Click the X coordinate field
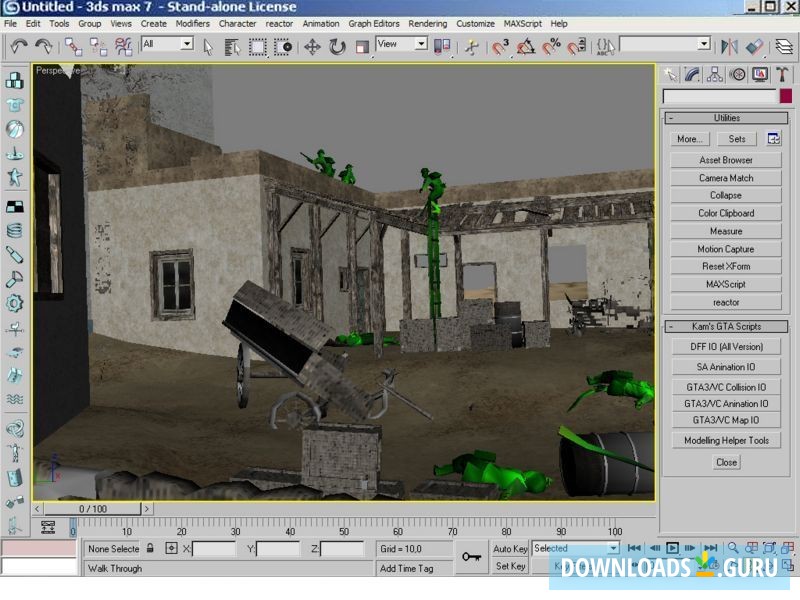 click(x=214, y=548)
